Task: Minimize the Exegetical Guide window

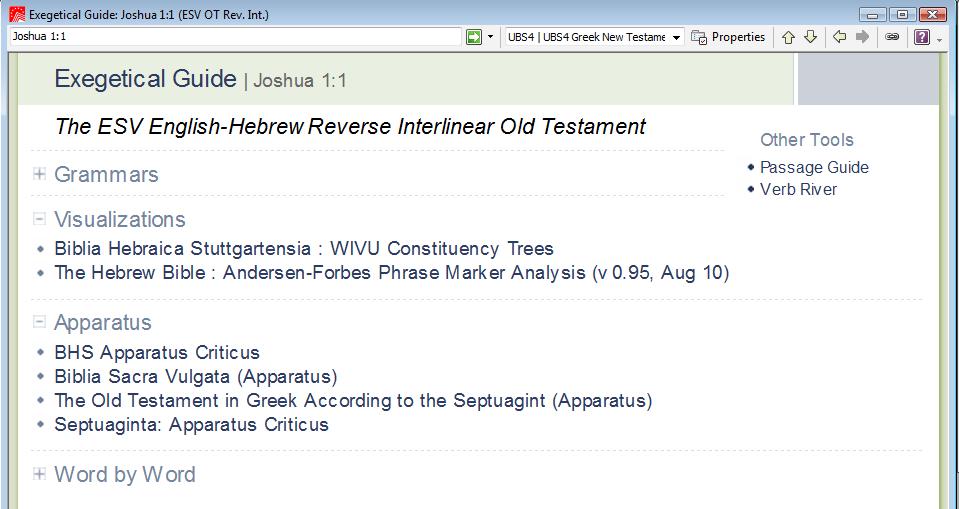Action: click(x=873, y=15)
